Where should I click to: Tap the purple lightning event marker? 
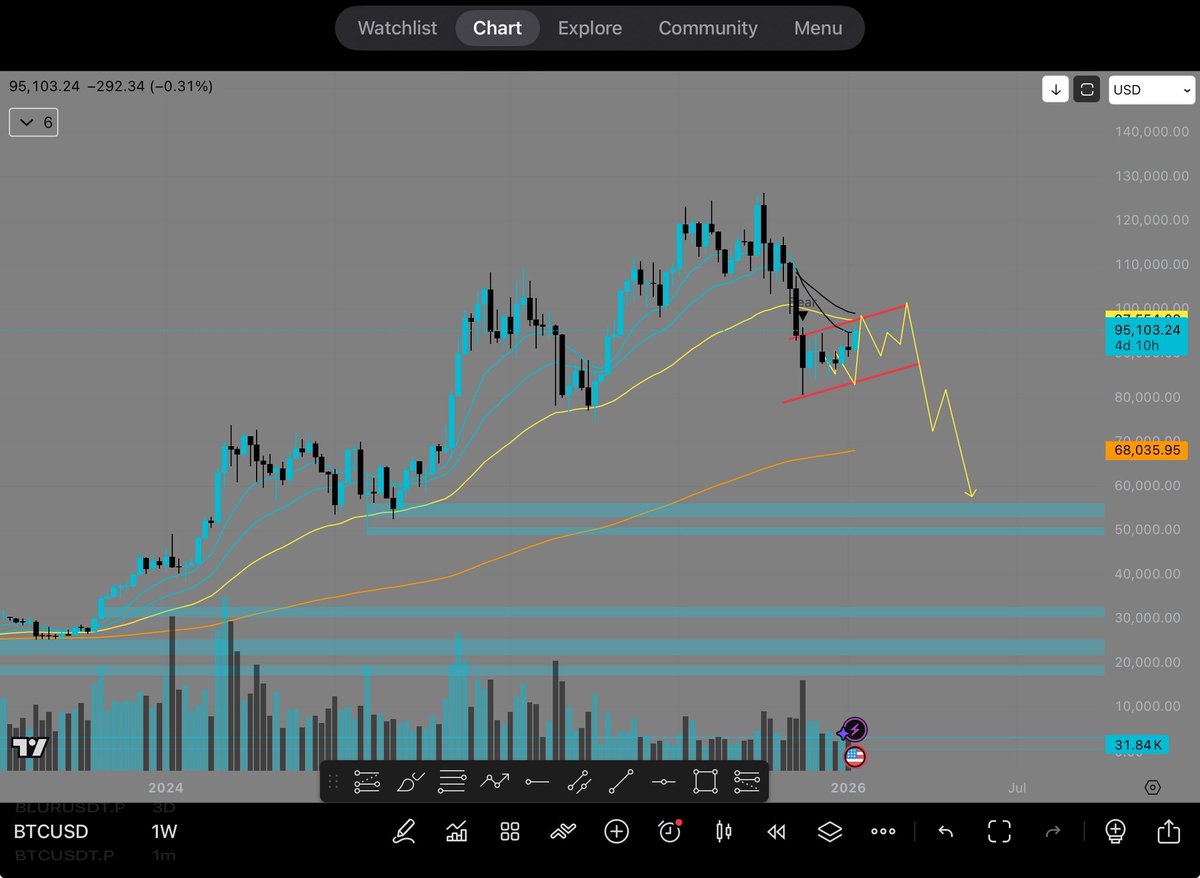(854, 731)
